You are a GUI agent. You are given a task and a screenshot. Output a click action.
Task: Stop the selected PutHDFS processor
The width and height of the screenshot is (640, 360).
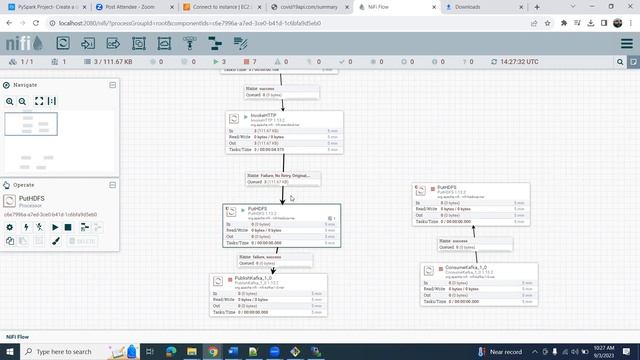coord(68,227)
